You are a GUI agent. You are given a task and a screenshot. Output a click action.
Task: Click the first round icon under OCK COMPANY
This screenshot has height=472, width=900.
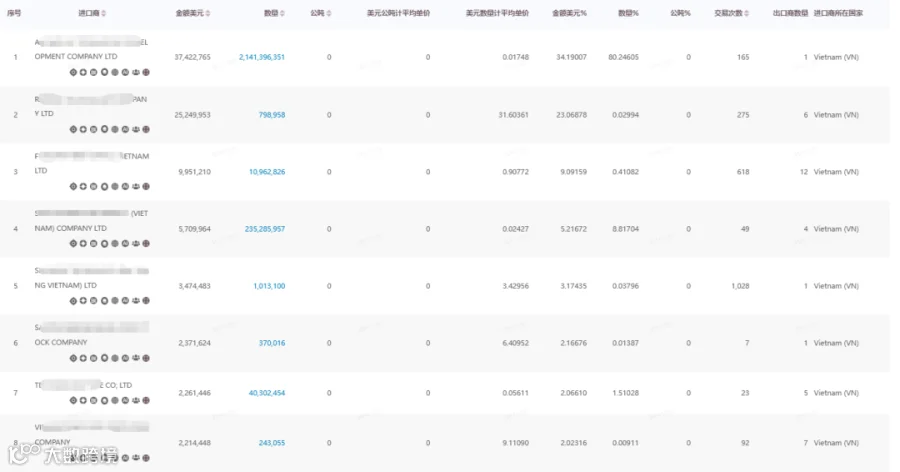(73, 358)
